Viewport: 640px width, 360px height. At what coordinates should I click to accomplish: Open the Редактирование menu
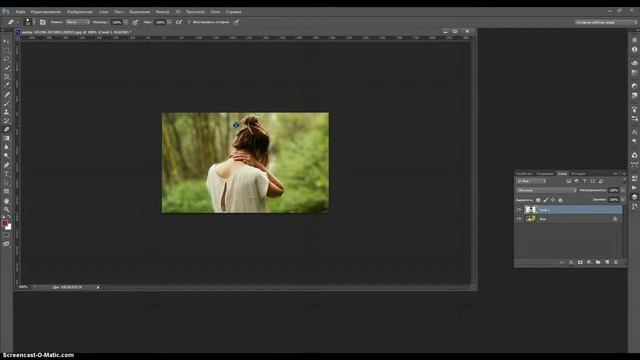click(46, 12)
